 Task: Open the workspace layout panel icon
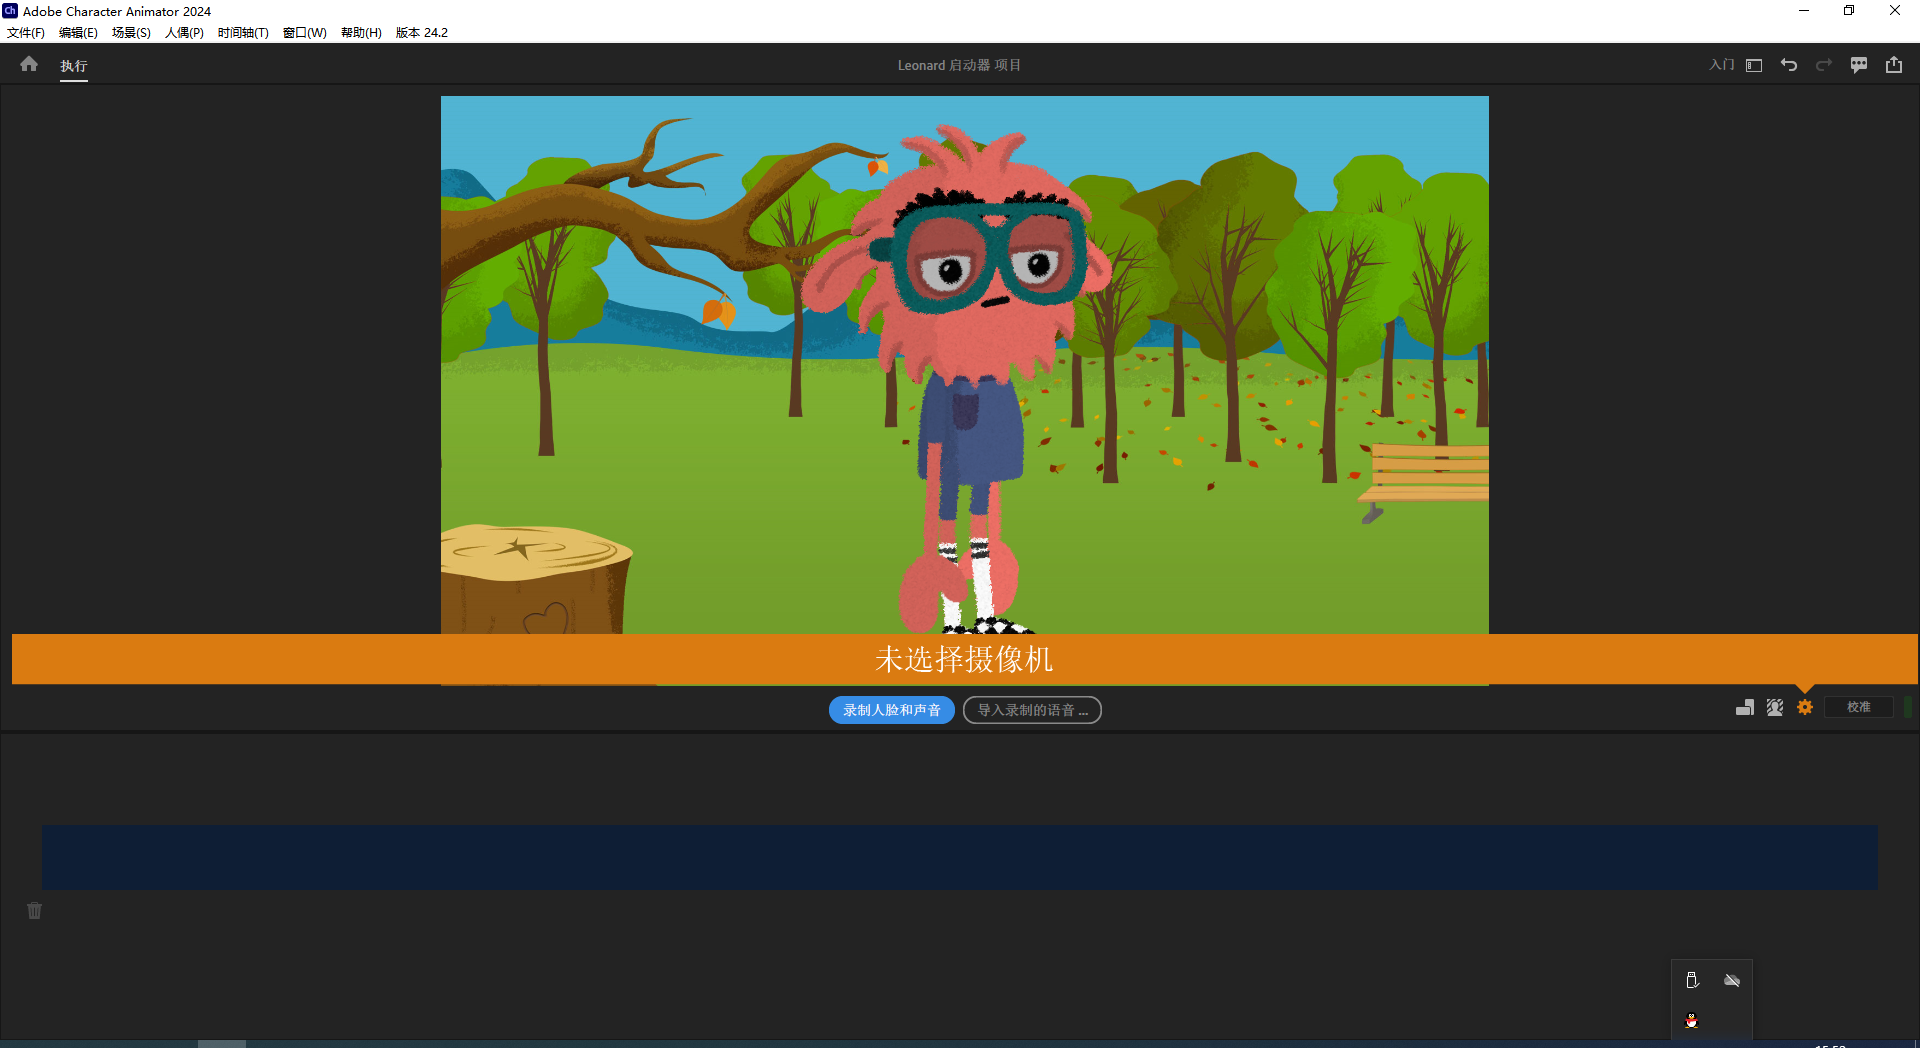coord(1754,65)
